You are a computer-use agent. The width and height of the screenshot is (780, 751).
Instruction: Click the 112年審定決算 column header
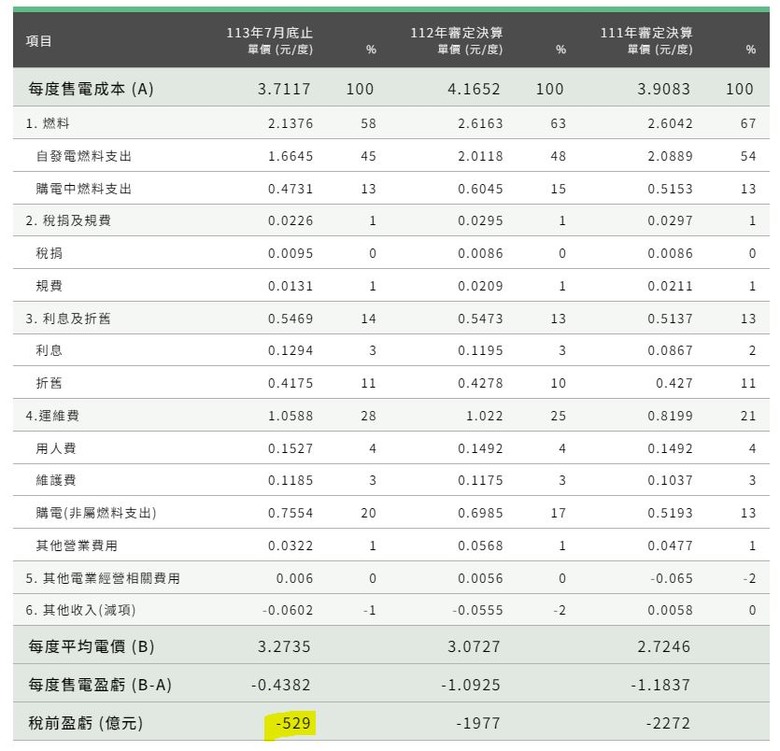[457, 33]
